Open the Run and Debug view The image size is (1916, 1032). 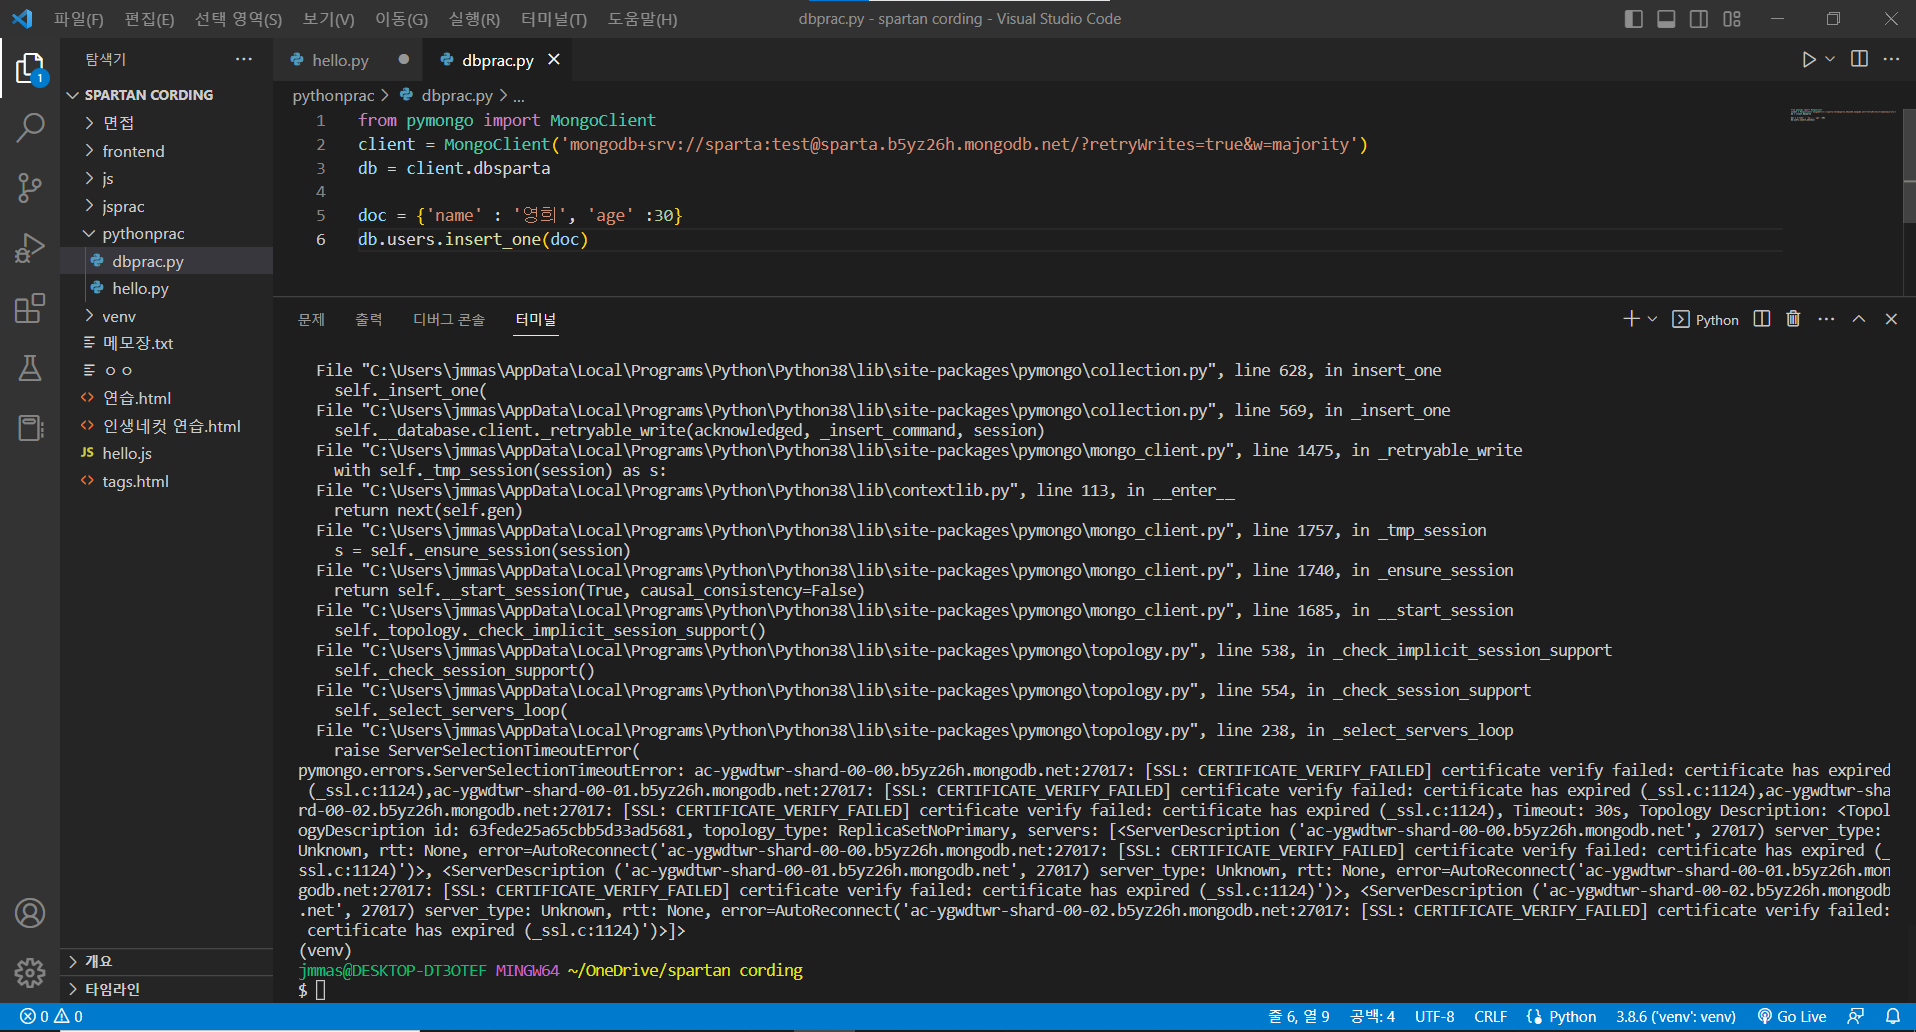[x=30, y=247]
